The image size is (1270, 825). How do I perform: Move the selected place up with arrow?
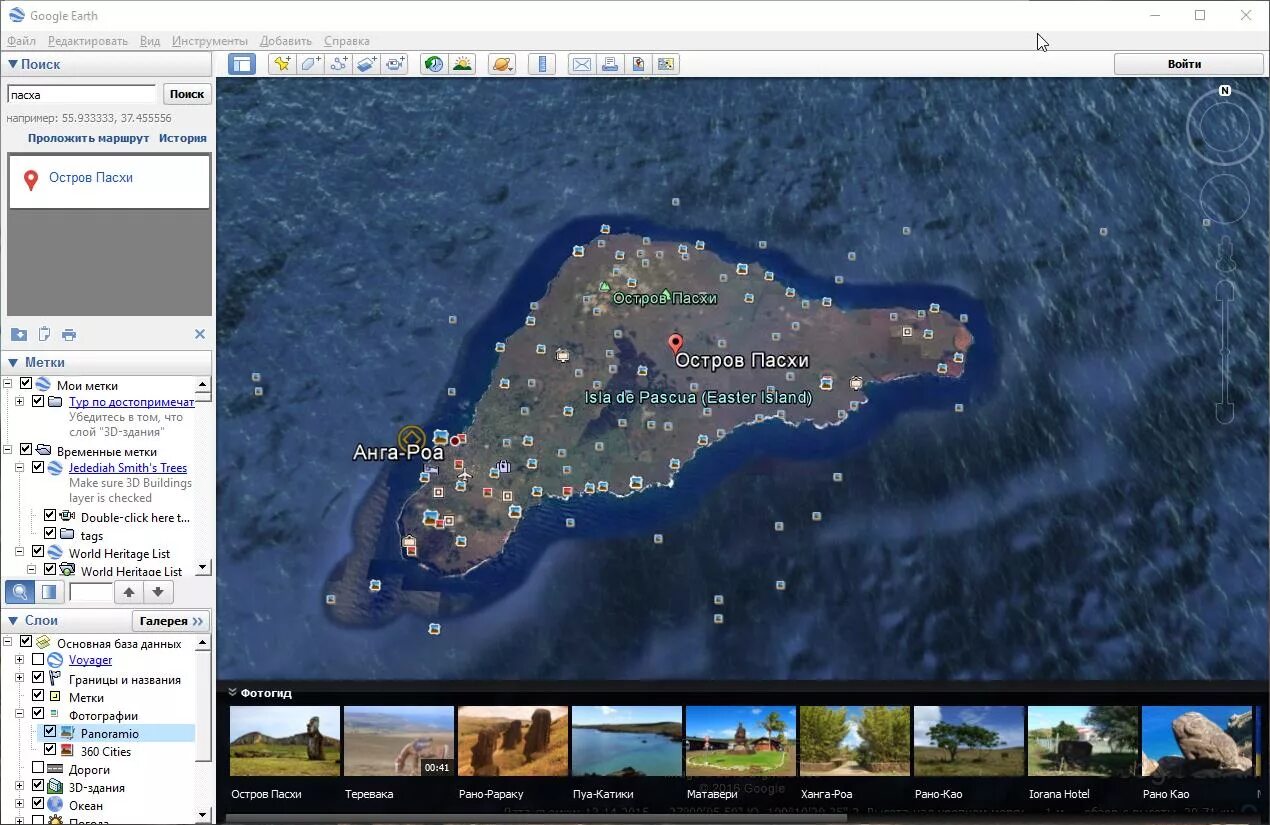click(129, 592)
